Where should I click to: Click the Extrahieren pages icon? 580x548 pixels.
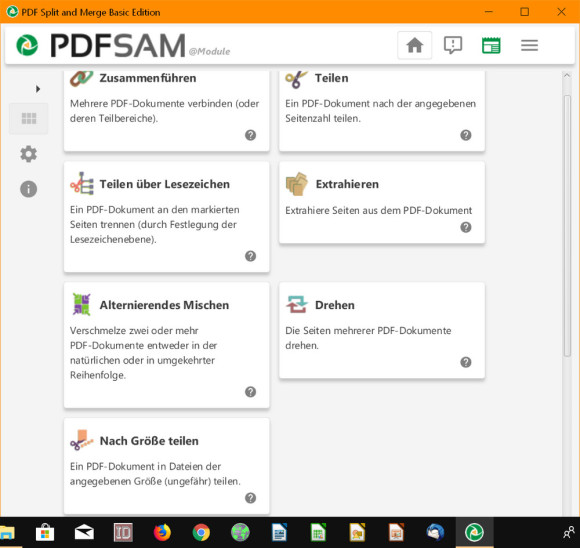coord(297,184)
